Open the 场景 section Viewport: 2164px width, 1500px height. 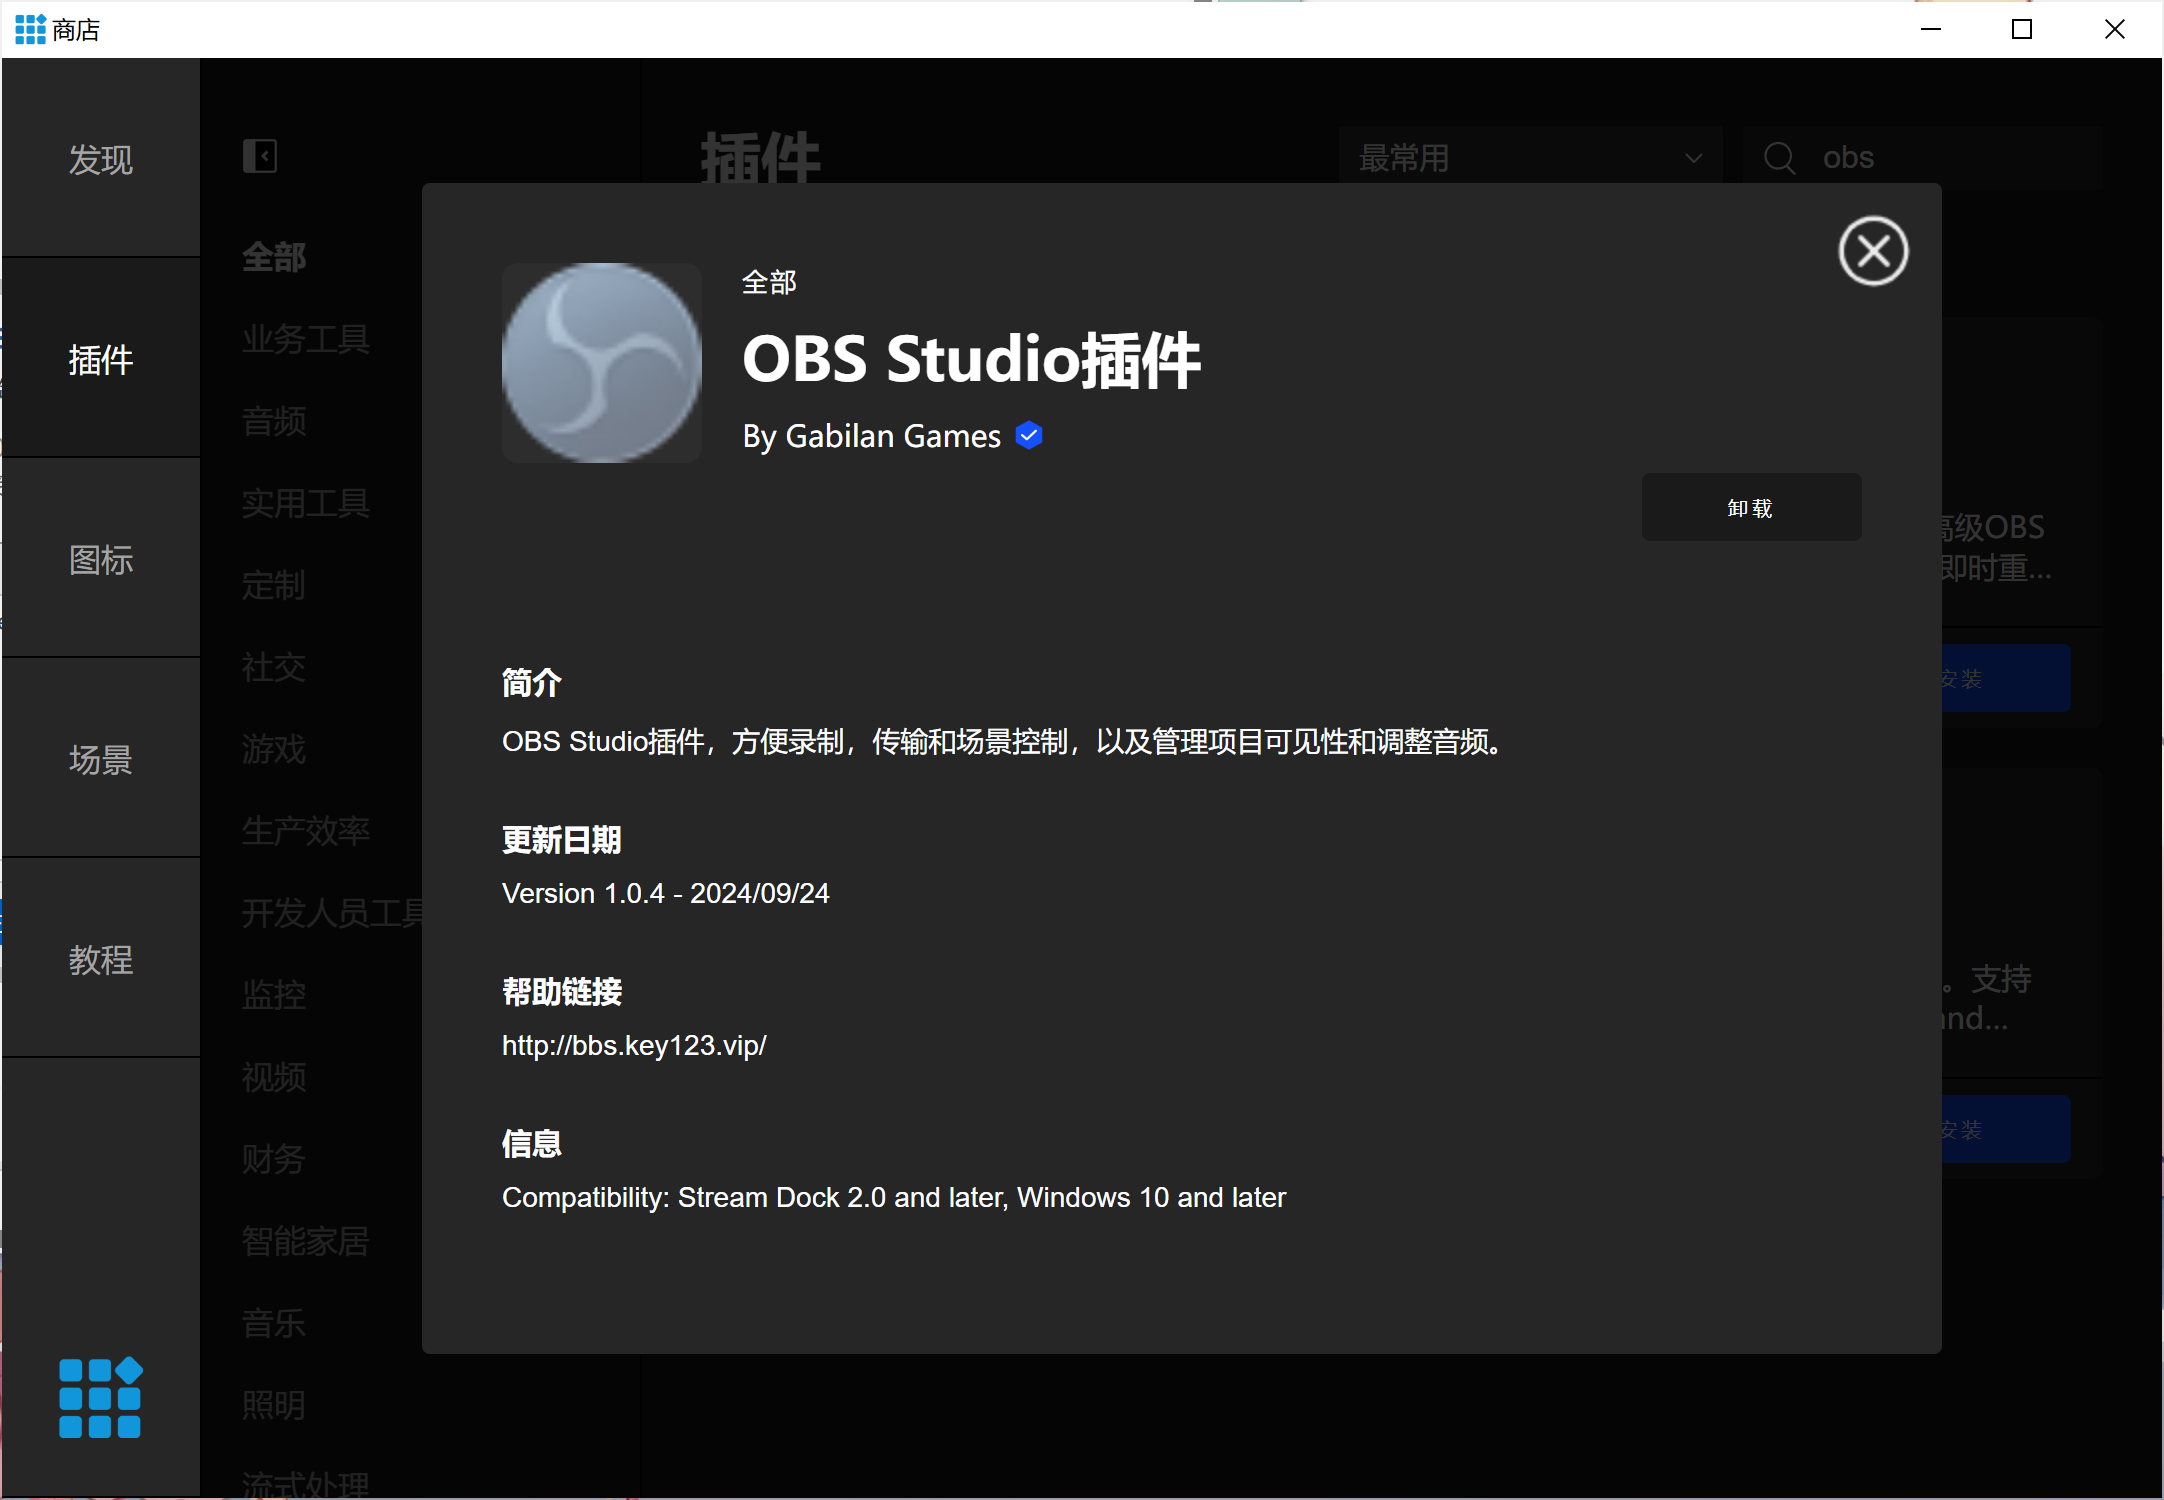[x=100, y=760]
